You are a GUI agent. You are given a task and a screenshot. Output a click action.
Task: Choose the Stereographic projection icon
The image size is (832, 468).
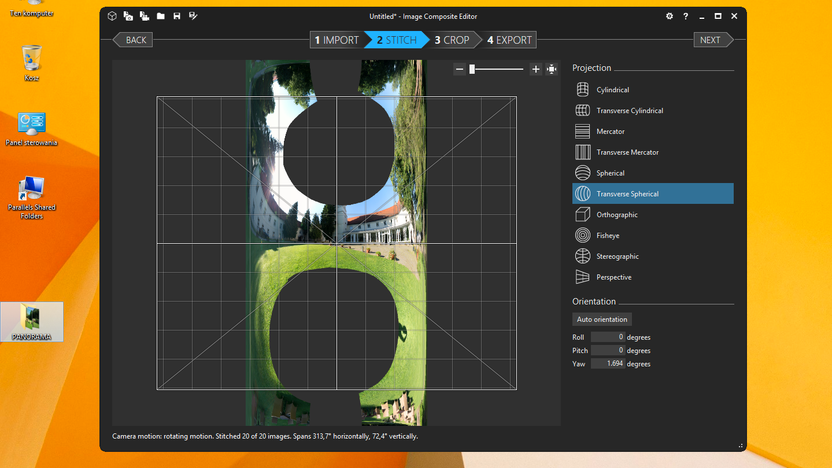pyautogui.click(x=583, y=256)
